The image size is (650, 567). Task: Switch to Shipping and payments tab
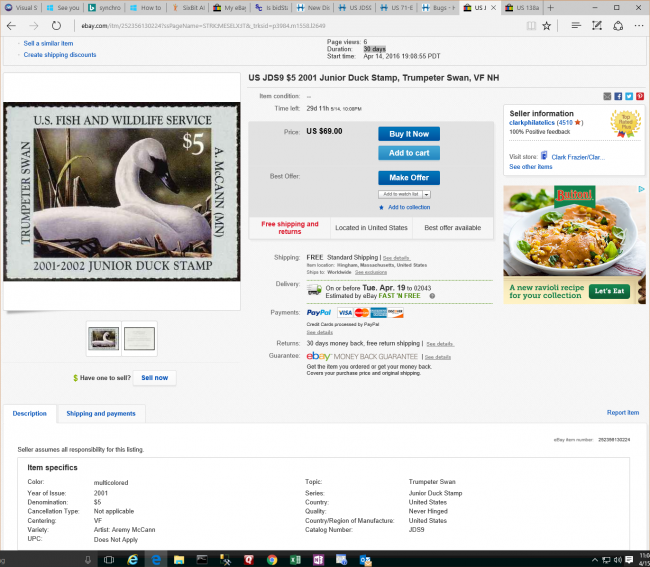click(101, 414)
